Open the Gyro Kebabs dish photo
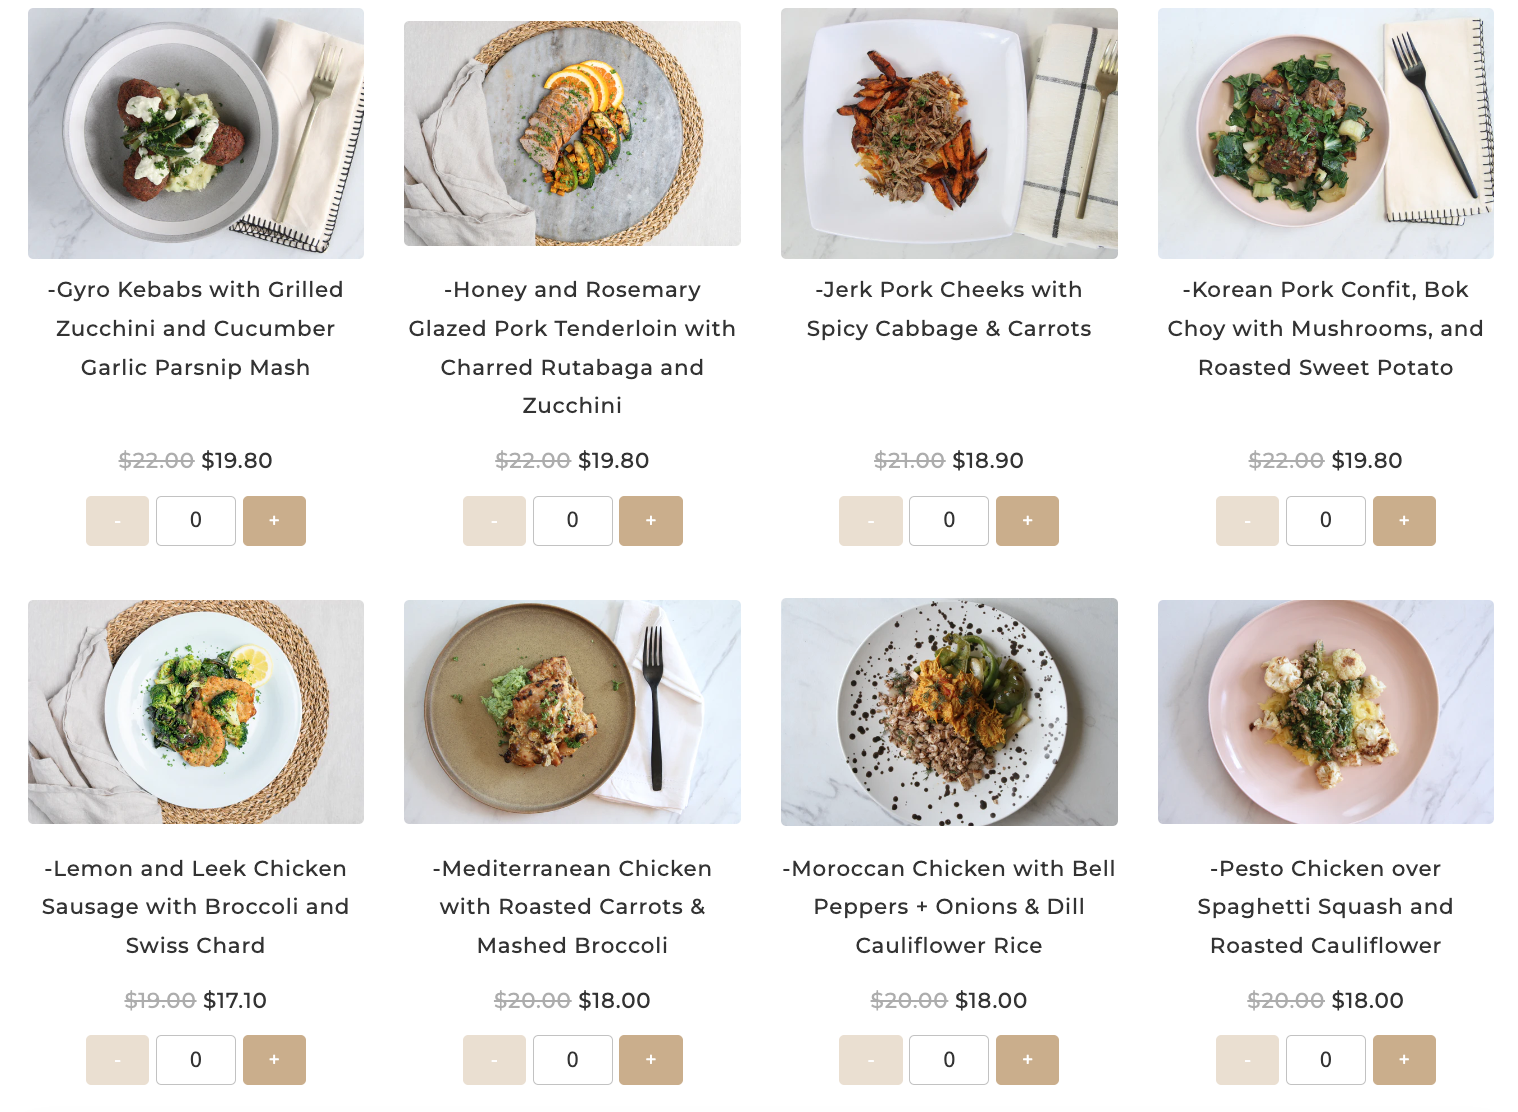The width and height of the screenshot is (1518, 1112). pyautogui.click(x=196, y=134)
